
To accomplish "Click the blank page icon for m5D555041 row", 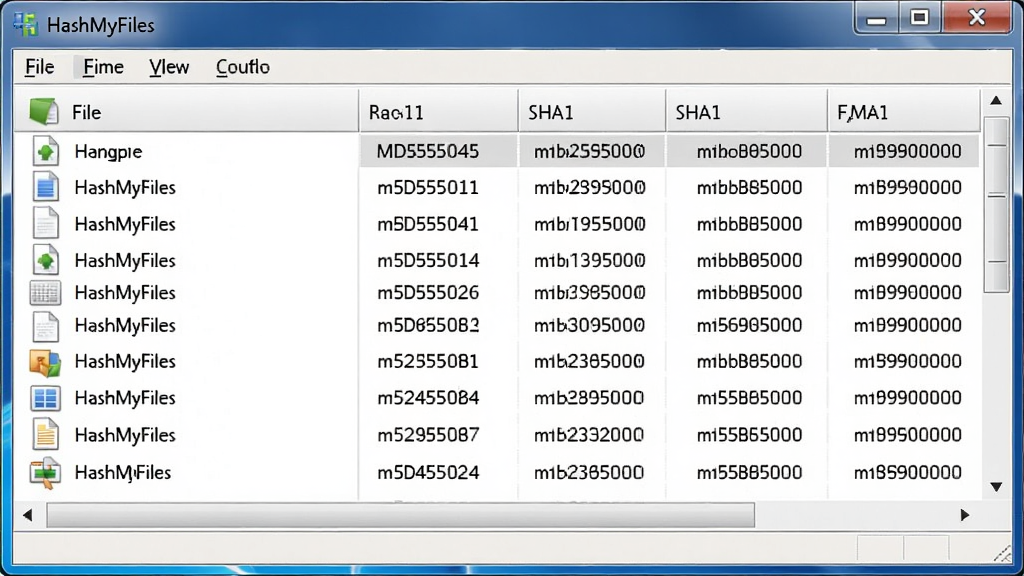I will (45, 224).
